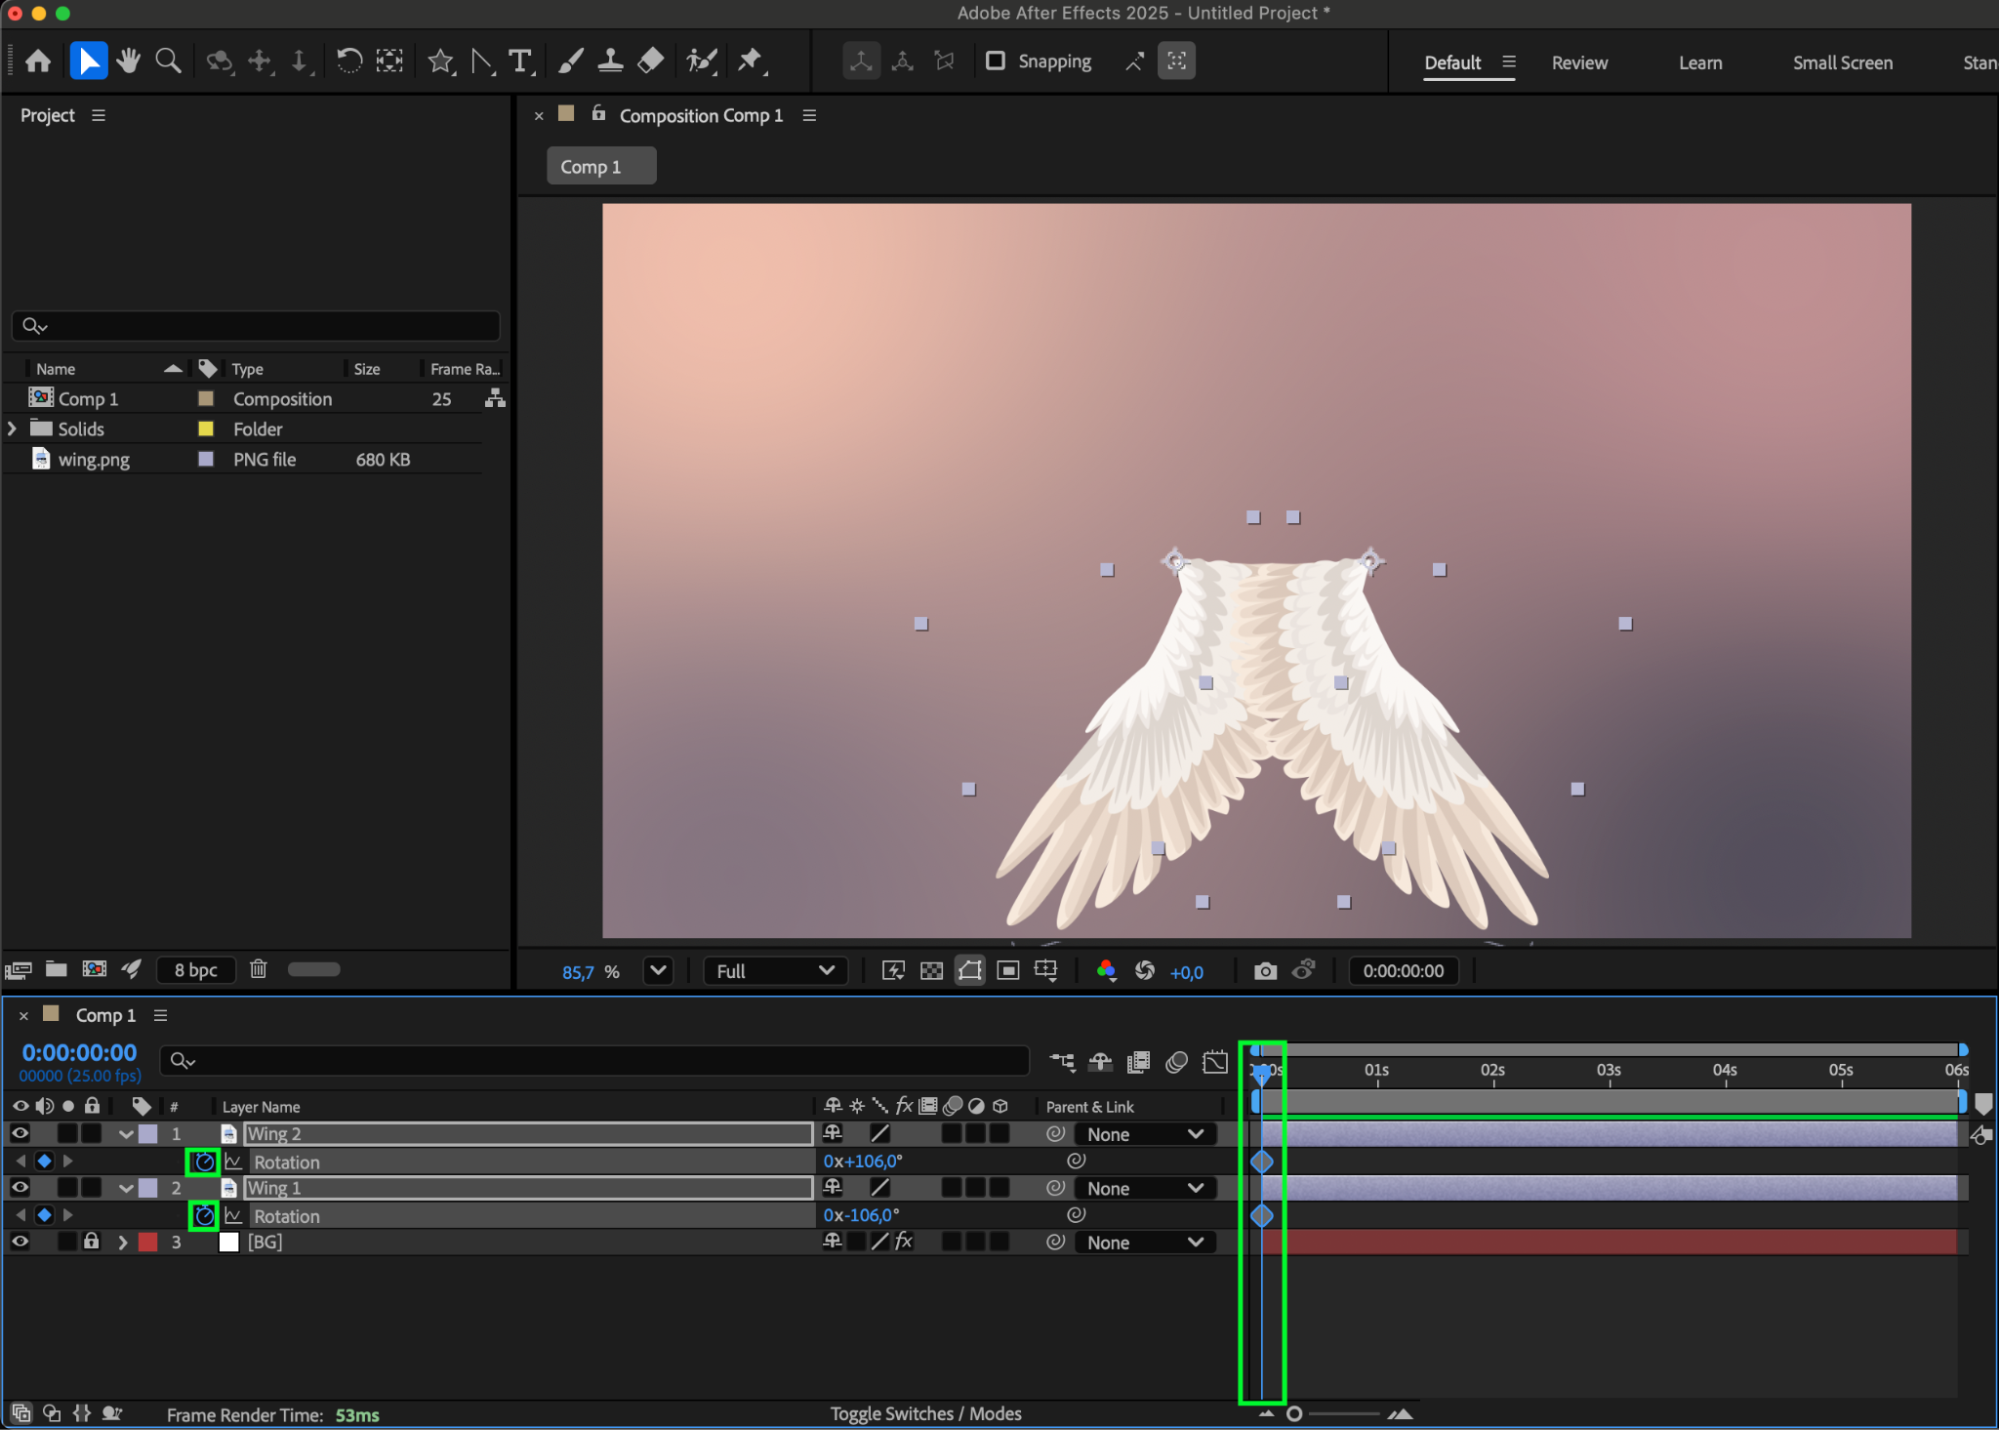The image size is (1999, 1430).
Task: Open the Project panel menu
Action: (x=98, y=116)
